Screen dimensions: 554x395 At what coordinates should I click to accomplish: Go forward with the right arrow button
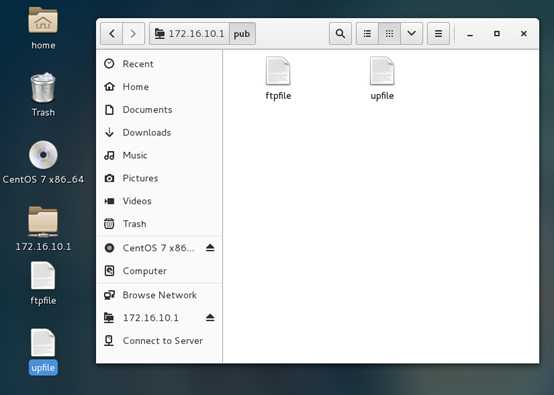pos(133,34)
